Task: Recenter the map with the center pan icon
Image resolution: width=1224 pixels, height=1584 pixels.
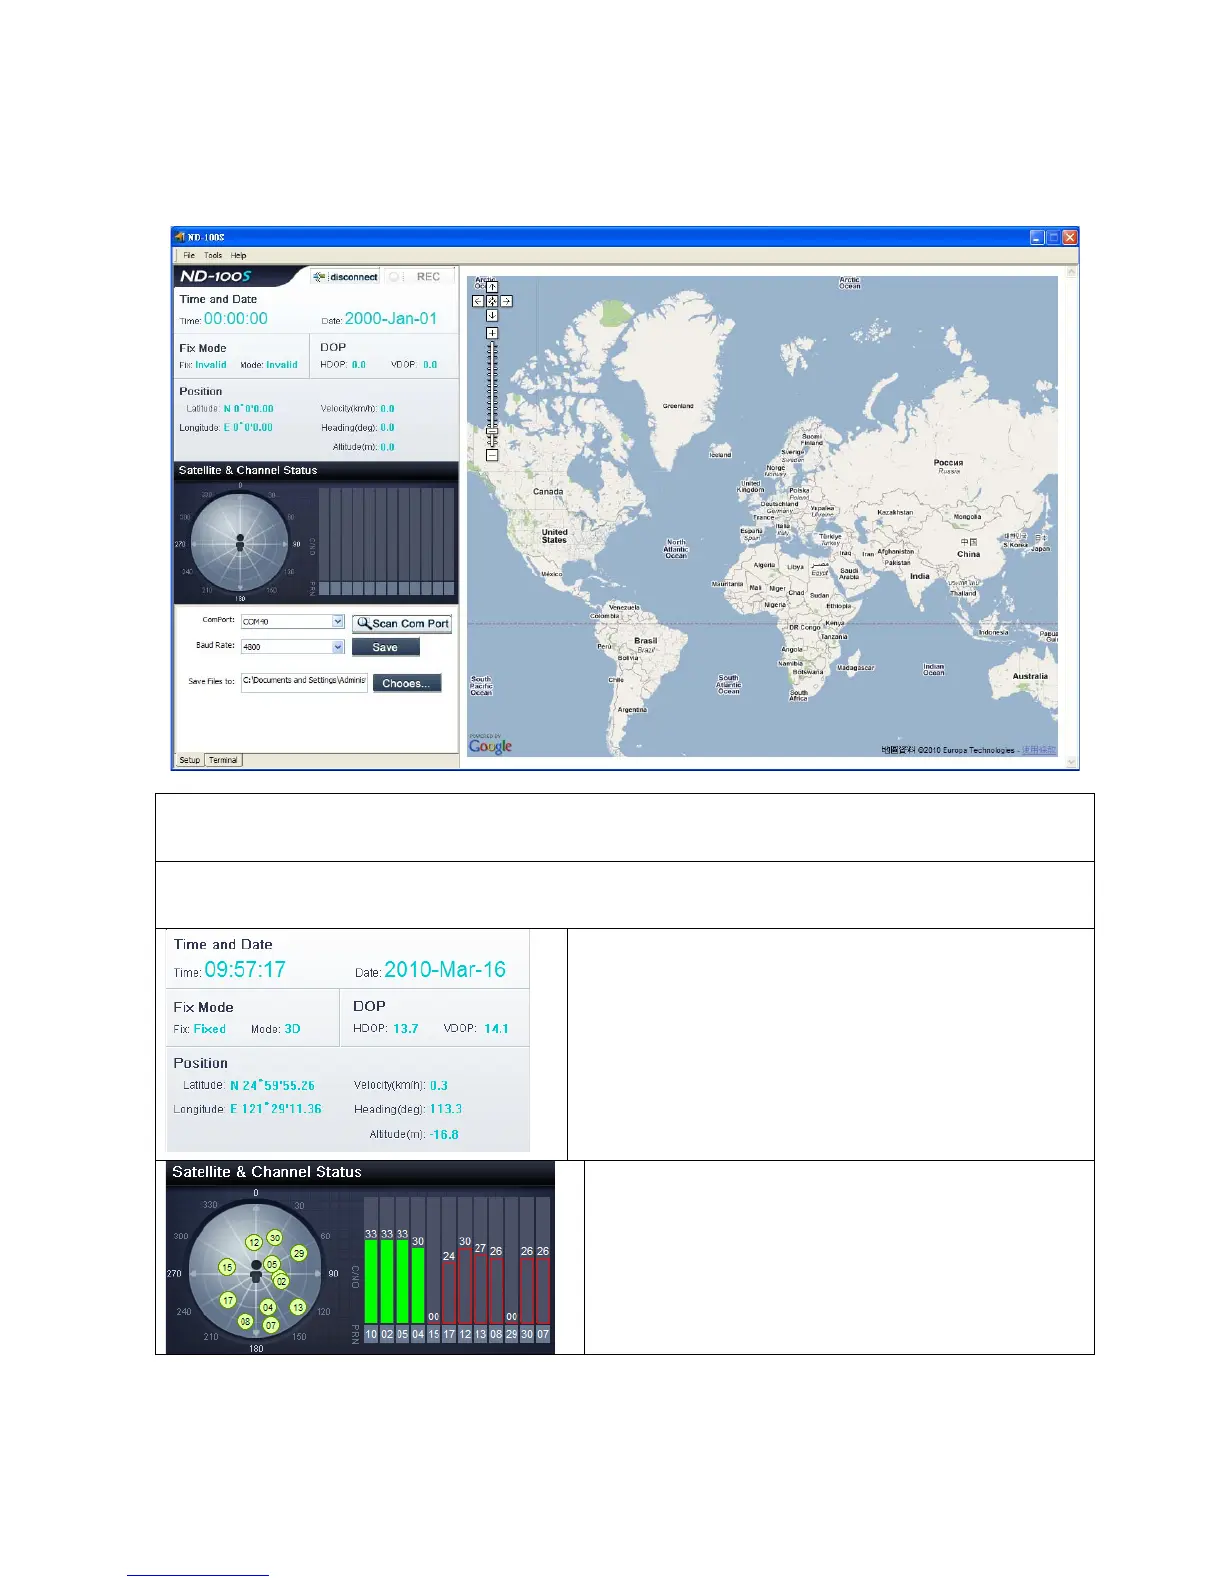Action: (x=492, y=301)
